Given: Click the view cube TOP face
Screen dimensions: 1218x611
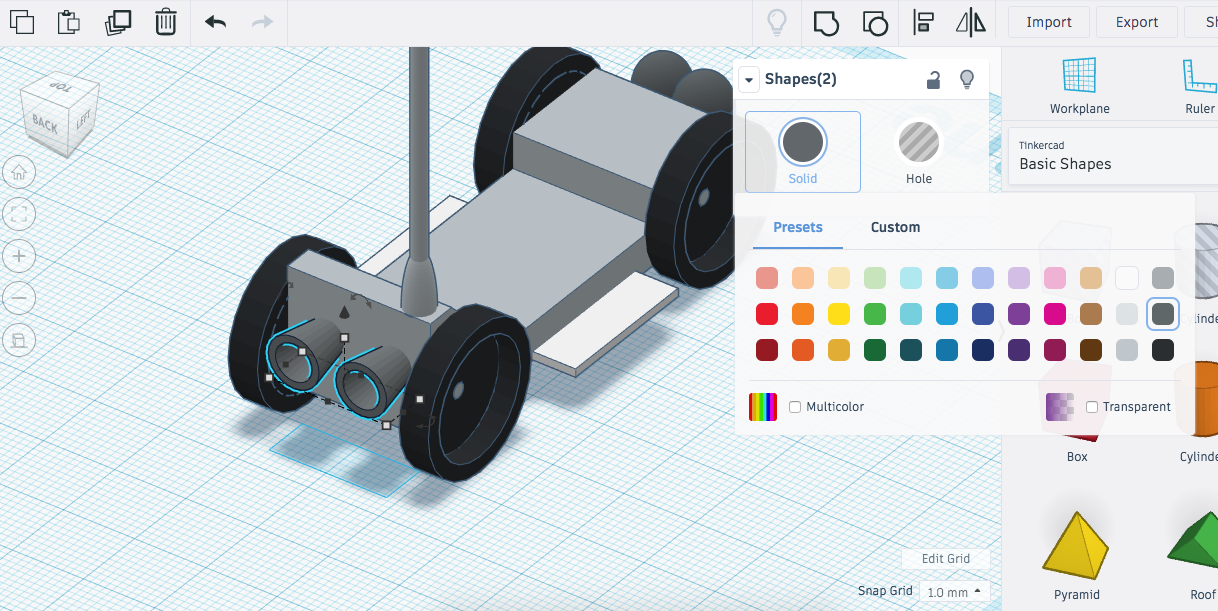Looking at the screenshot, I should point(62,89).
